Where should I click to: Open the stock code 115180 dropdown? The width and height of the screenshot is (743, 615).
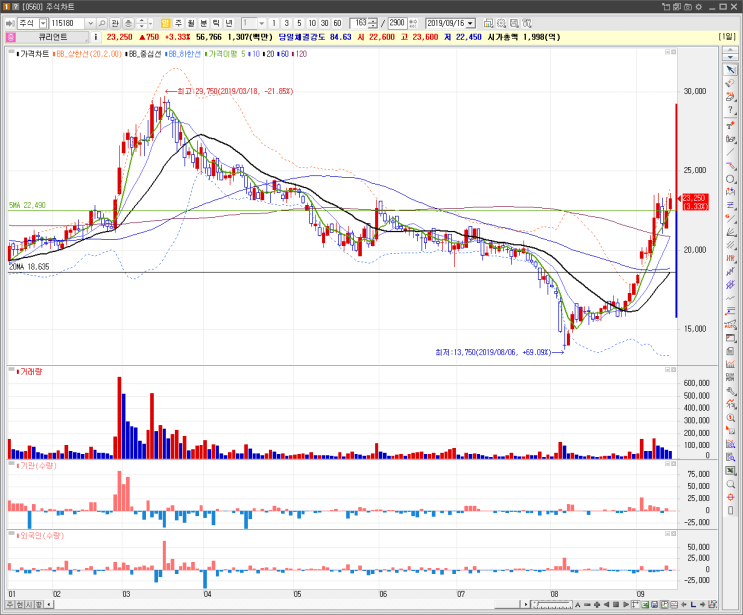[90, 23]
